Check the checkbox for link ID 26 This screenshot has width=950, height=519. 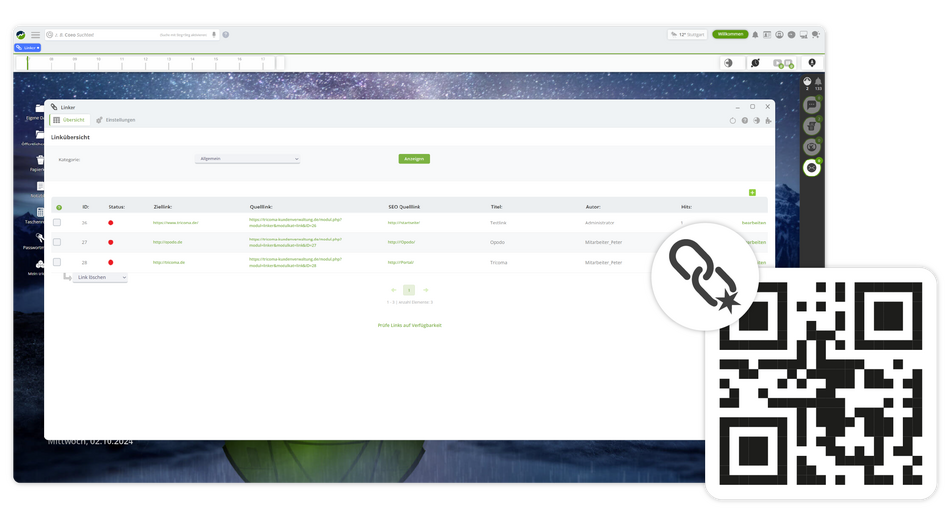point(57,222)
